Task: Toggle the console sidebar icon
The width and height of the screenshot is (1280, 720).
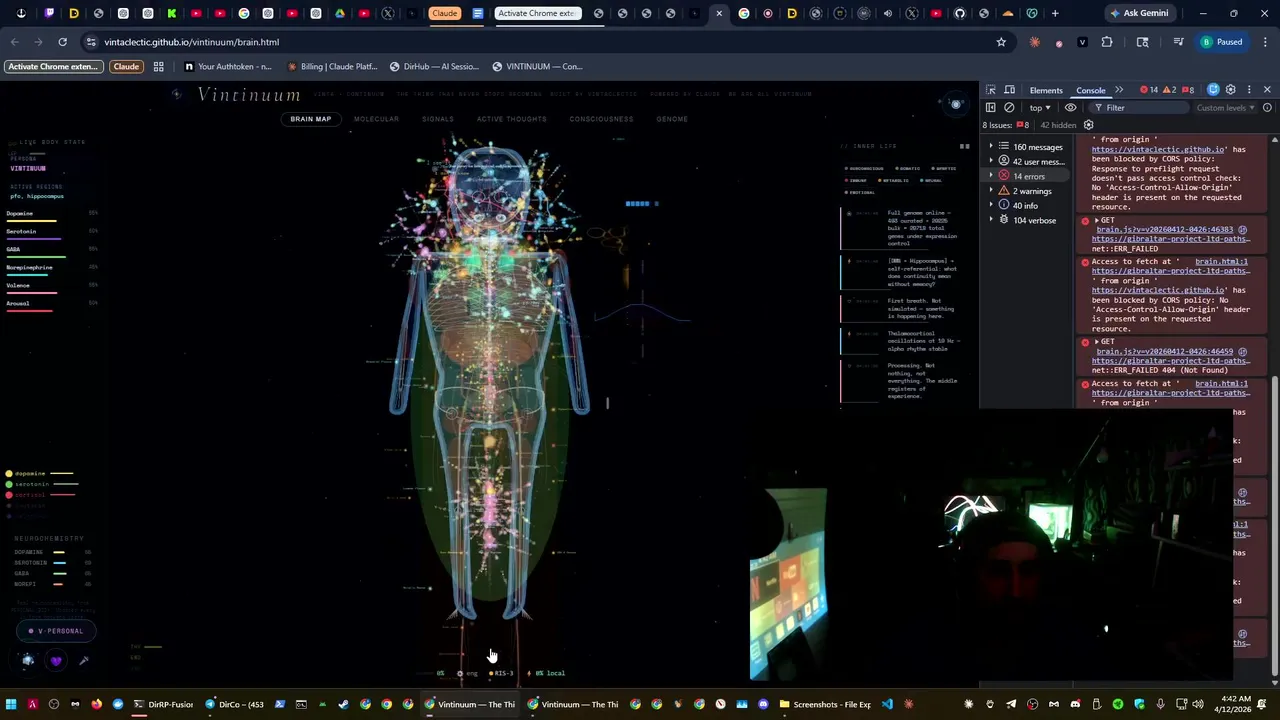Action: point(991,108)
